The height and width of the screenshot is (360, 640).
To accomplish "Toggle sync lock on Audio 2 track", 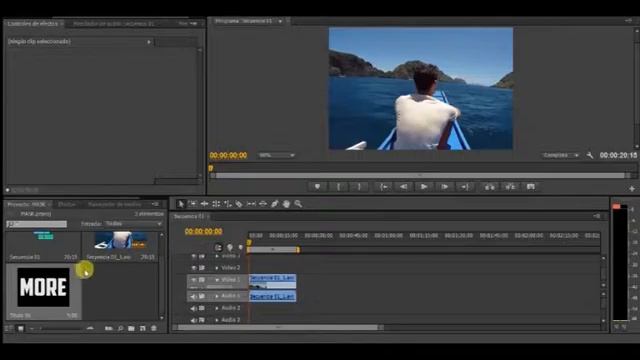I will [202, 308].
